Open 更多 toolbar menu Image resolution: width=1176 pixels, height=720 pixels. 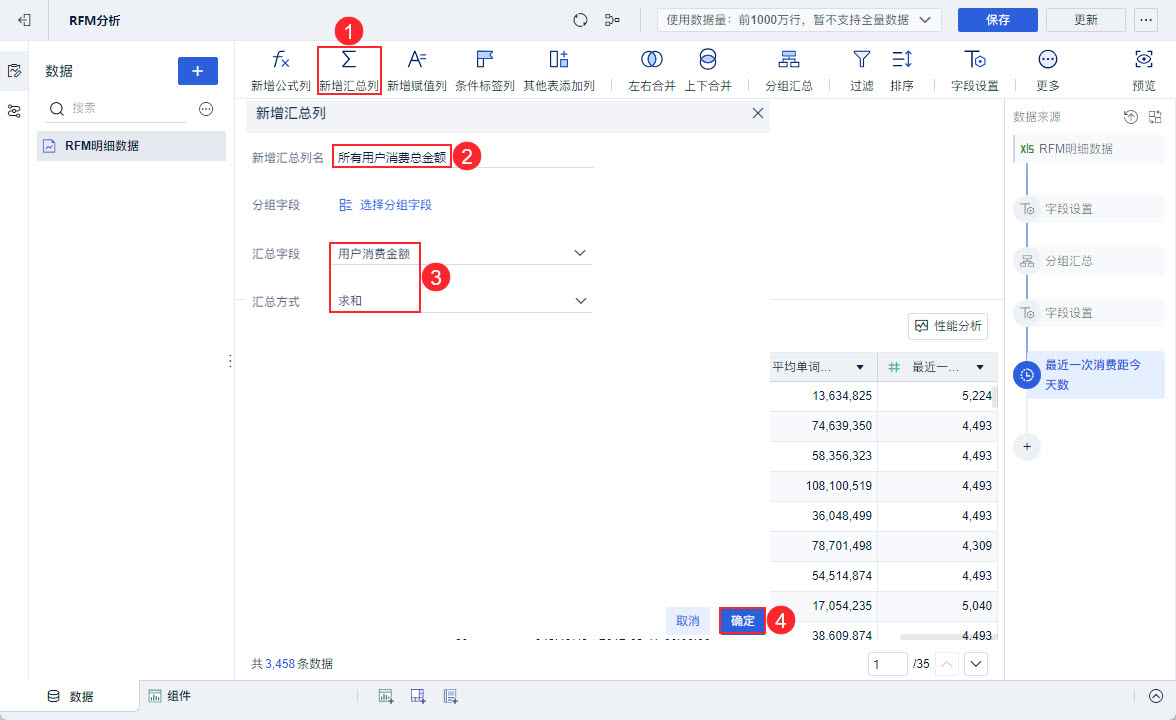click(x=1048, y=70)
